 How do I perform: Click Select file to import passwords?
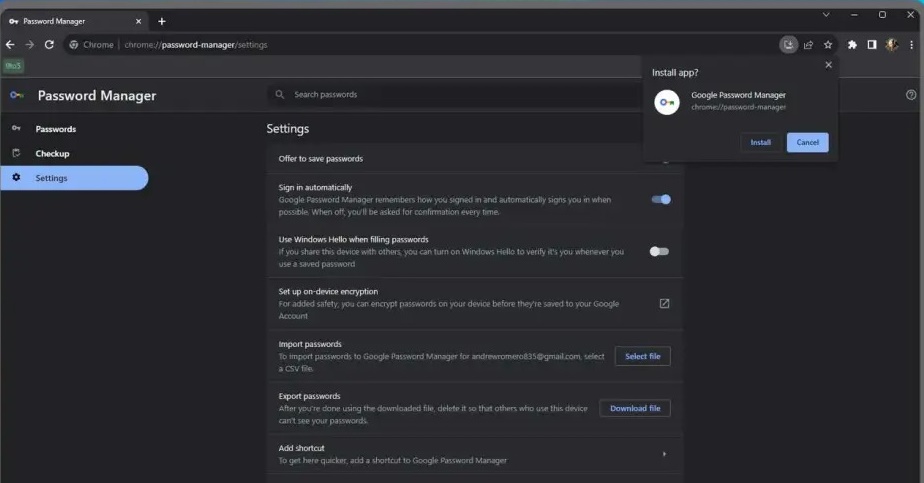642,356
